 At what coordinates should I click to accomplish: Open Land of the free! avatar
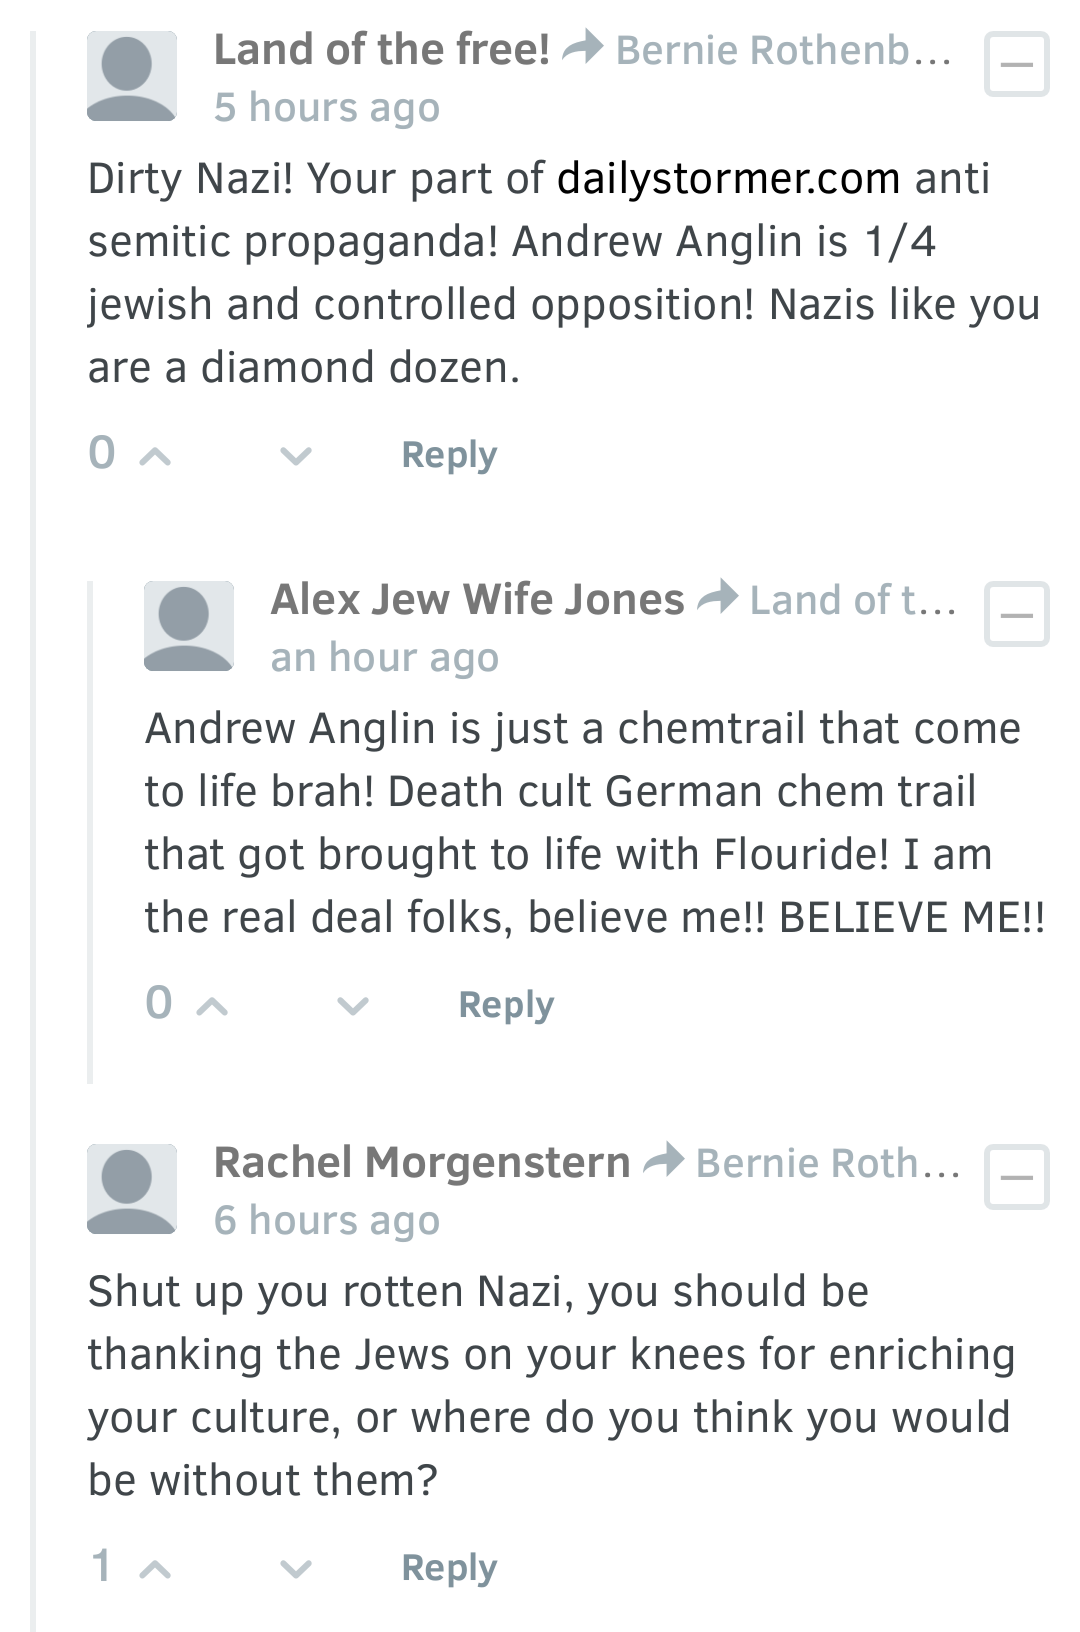click(x=132, y=76)
